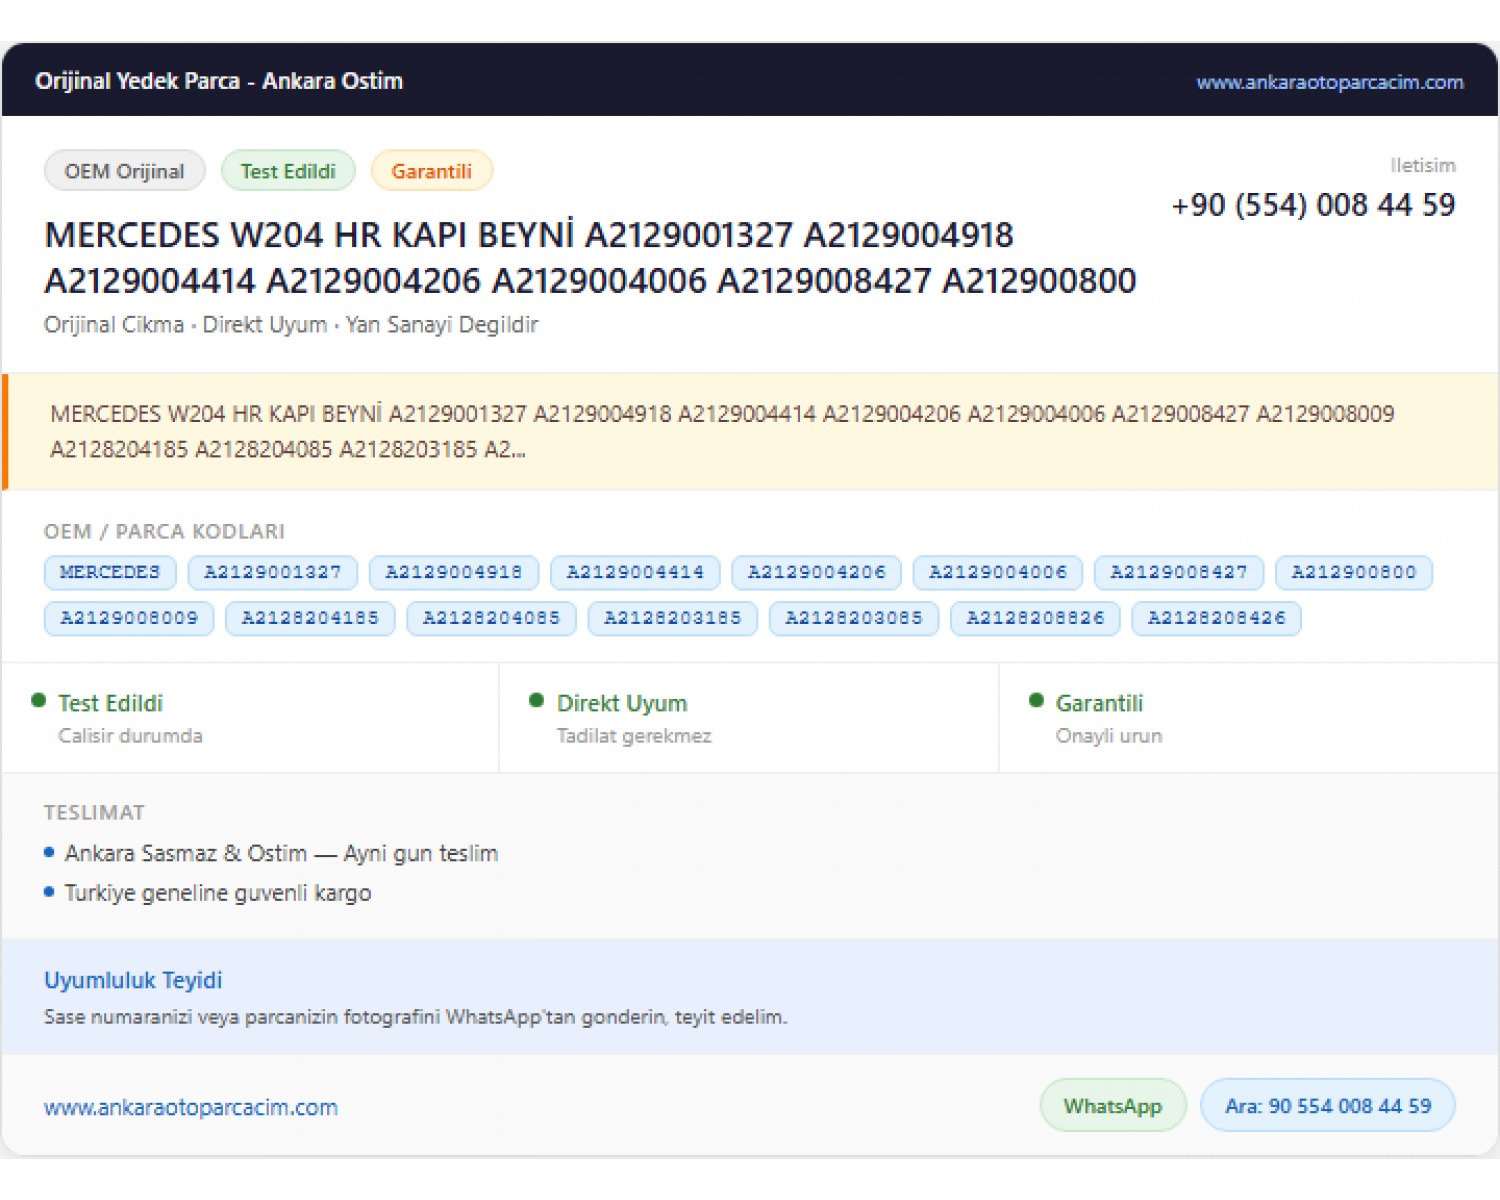The height and width of the screenshot is (1200, 1500).
Task: Open the WhatsApp button
Action: (1113, 1106)
